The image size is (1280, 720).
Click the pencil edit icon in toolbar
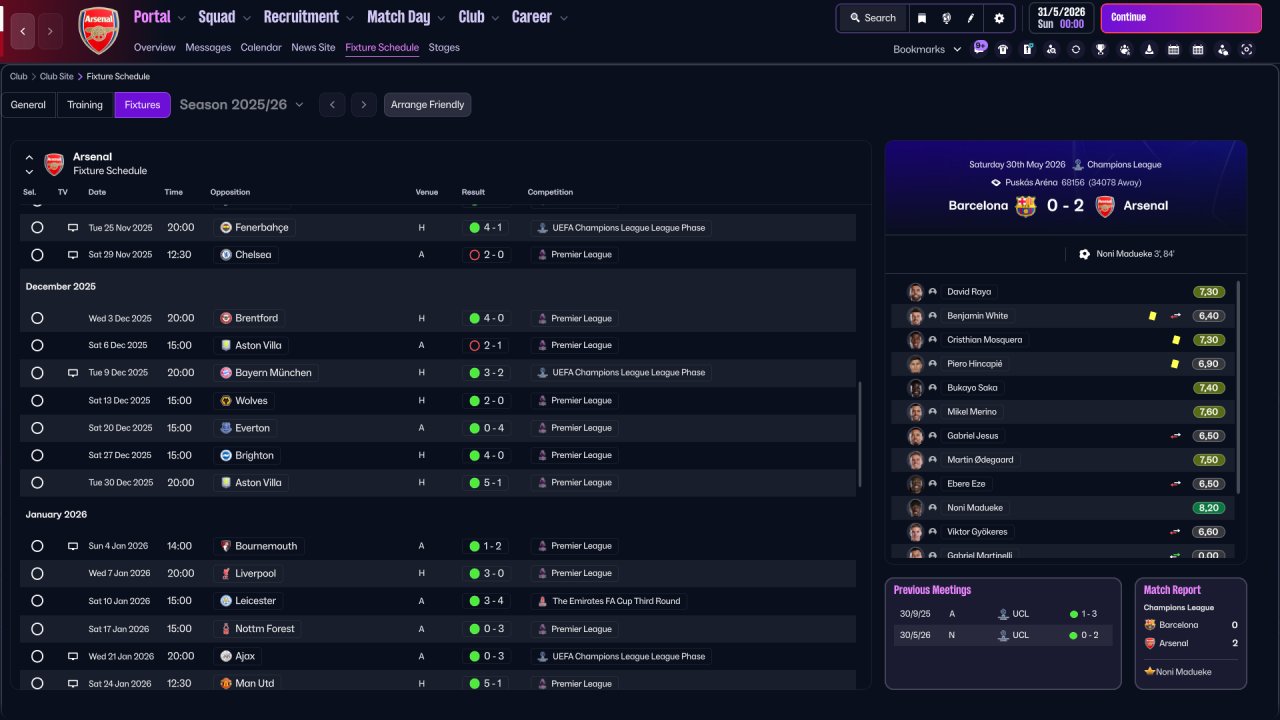tap(970, 18)
